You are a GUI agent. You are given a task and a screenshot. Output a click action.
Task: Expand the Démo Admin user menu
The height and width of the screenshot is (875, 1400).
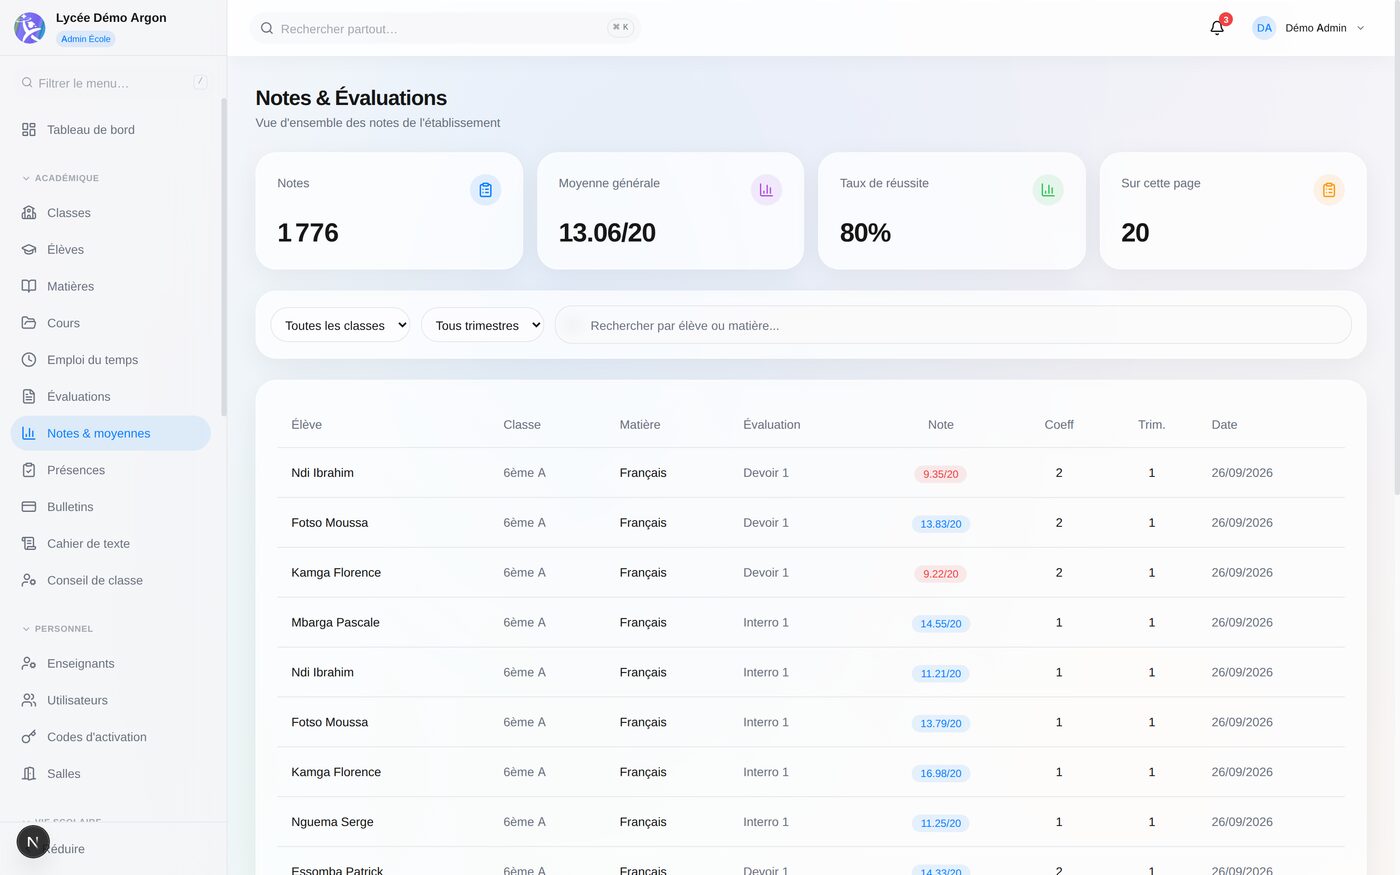[x=1309, y=28]
